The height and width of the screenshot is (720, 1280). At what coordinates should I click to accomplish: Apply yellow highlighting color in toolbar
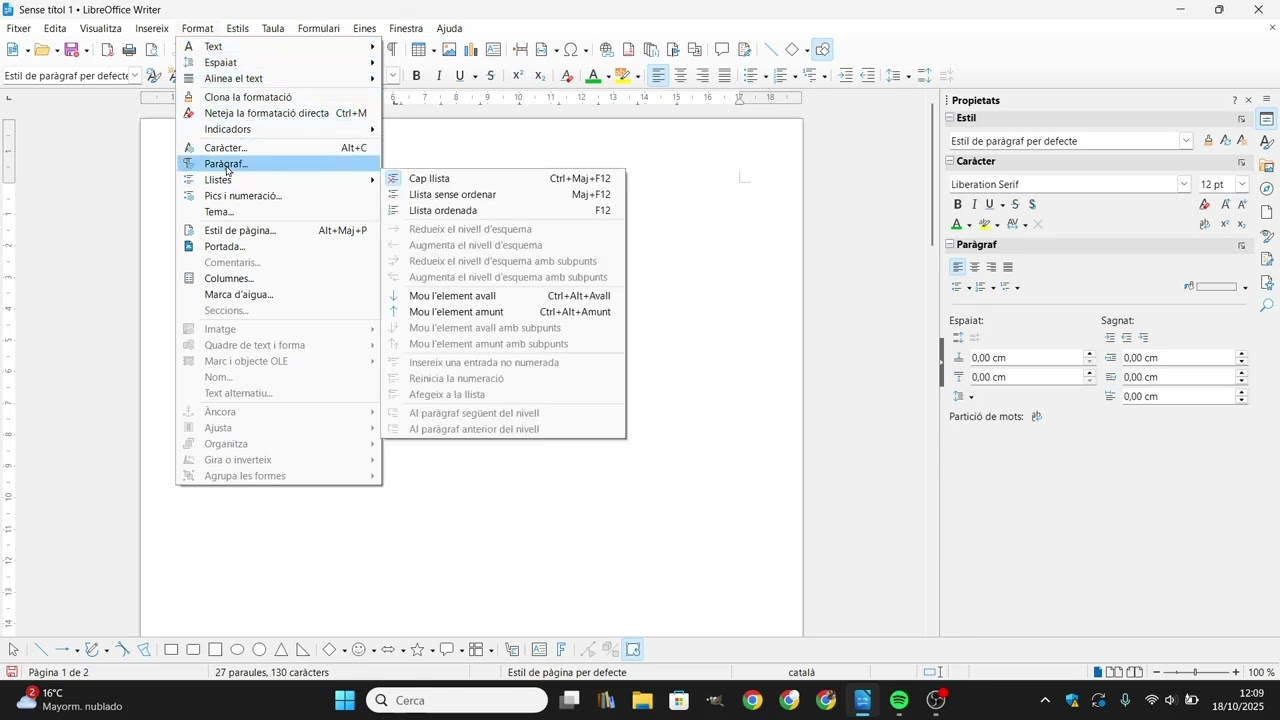coord(623,76)
